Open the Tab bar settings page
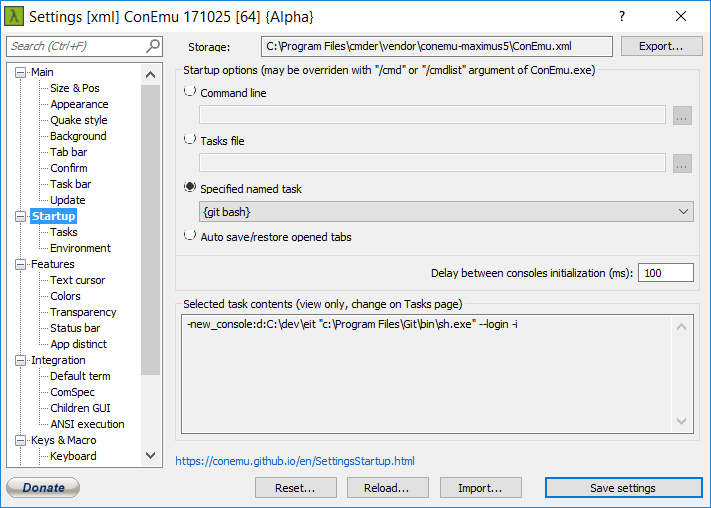 68,152
